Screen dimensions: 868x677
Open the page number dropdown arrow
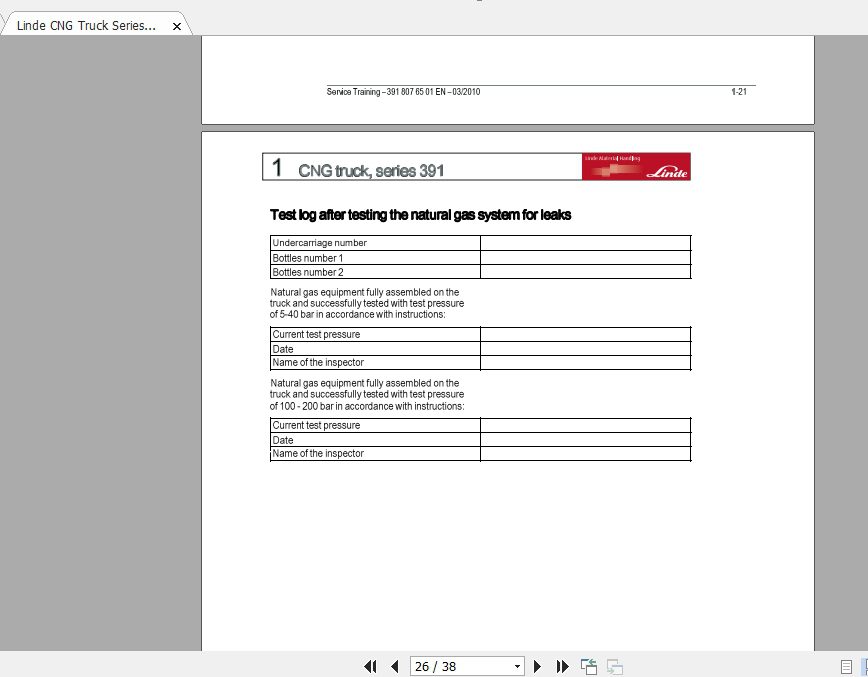click(x=517, y=666)
